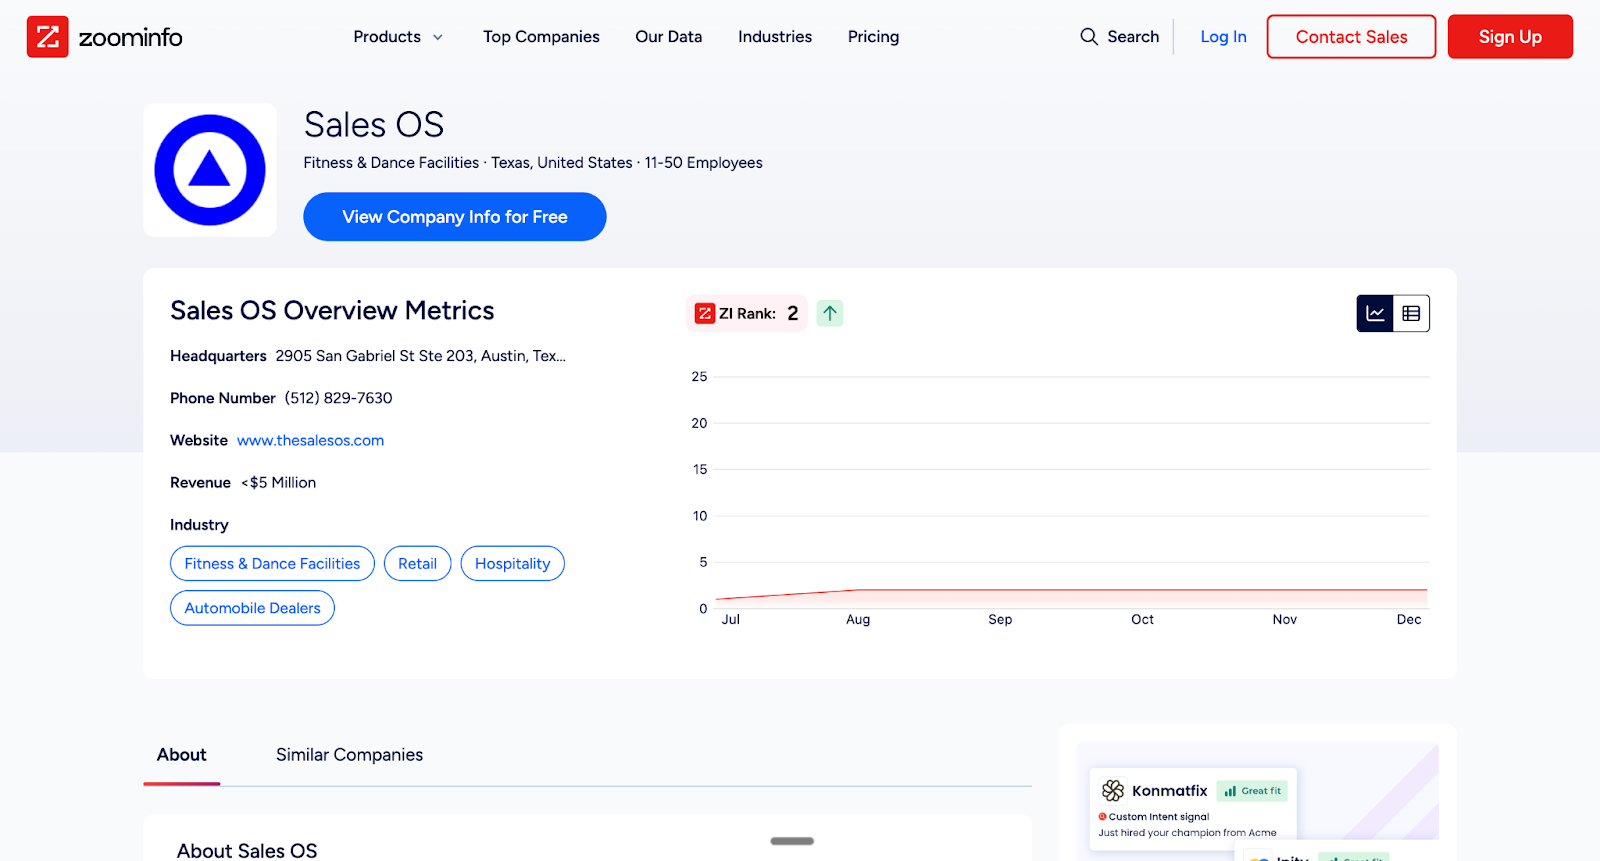Screen dimensions: 1600x861
Task: Select the Automobile Dealers tag
Action: (x=252, y=608)
